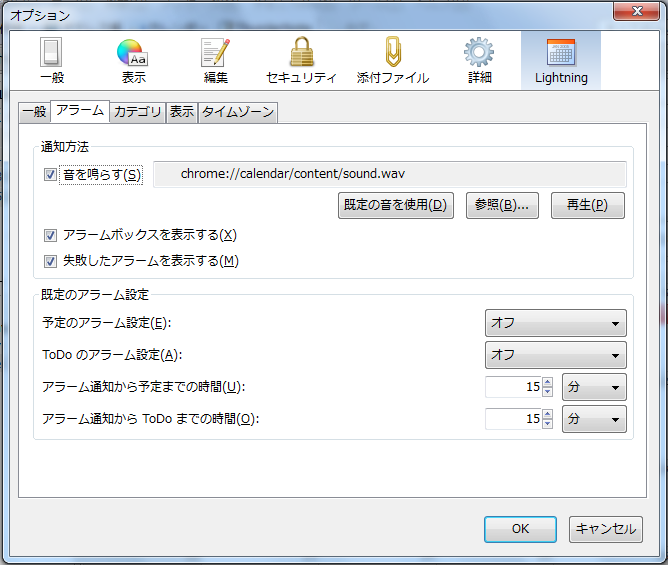Switch to the タイムゾーン sub-tab
Viewport: 668px width, 565px height.
(x=238, y=112)
